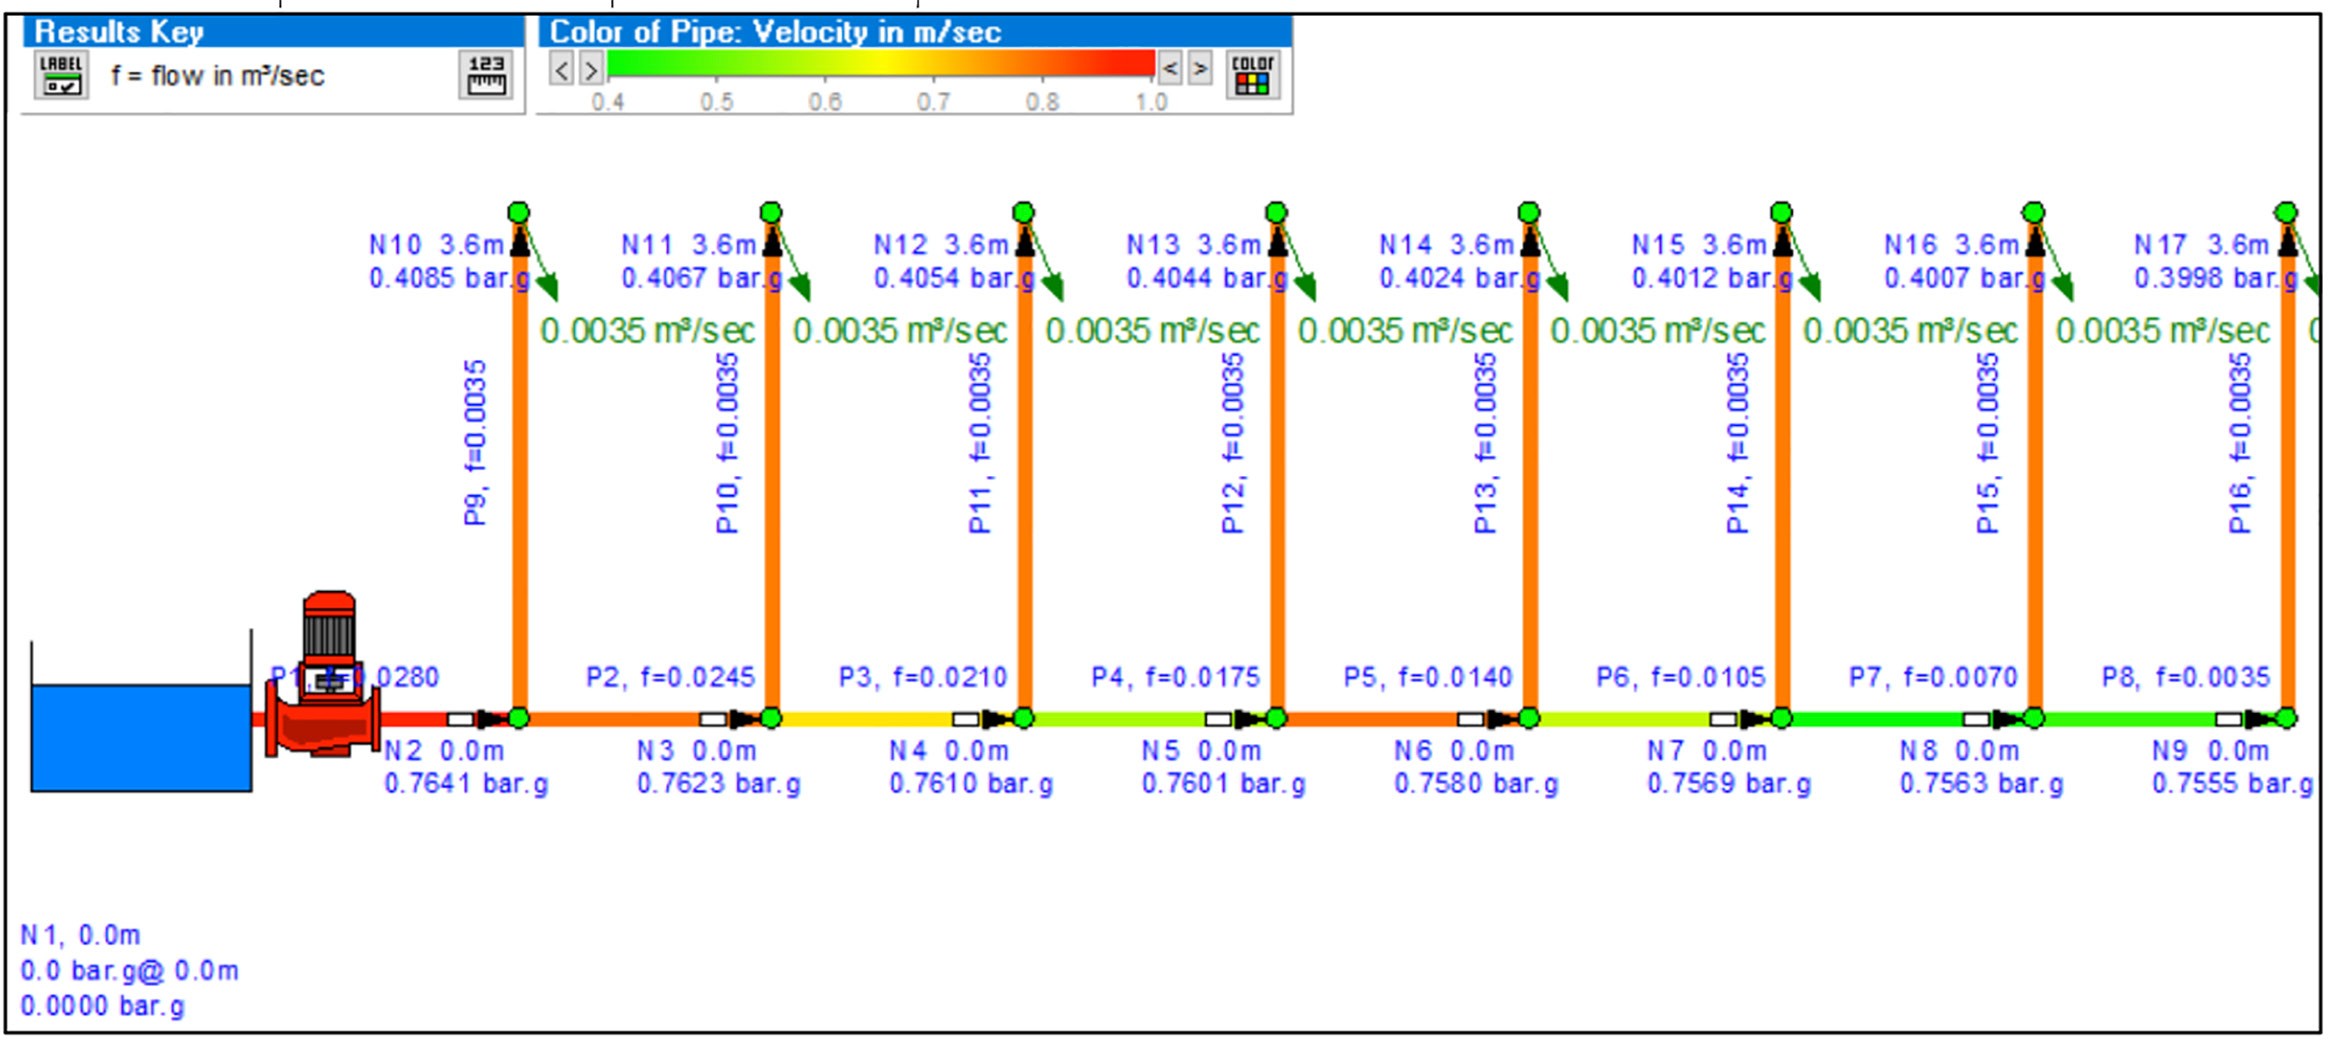Click the label 'P4, f=0.0175'

(x=1175, y=678)
